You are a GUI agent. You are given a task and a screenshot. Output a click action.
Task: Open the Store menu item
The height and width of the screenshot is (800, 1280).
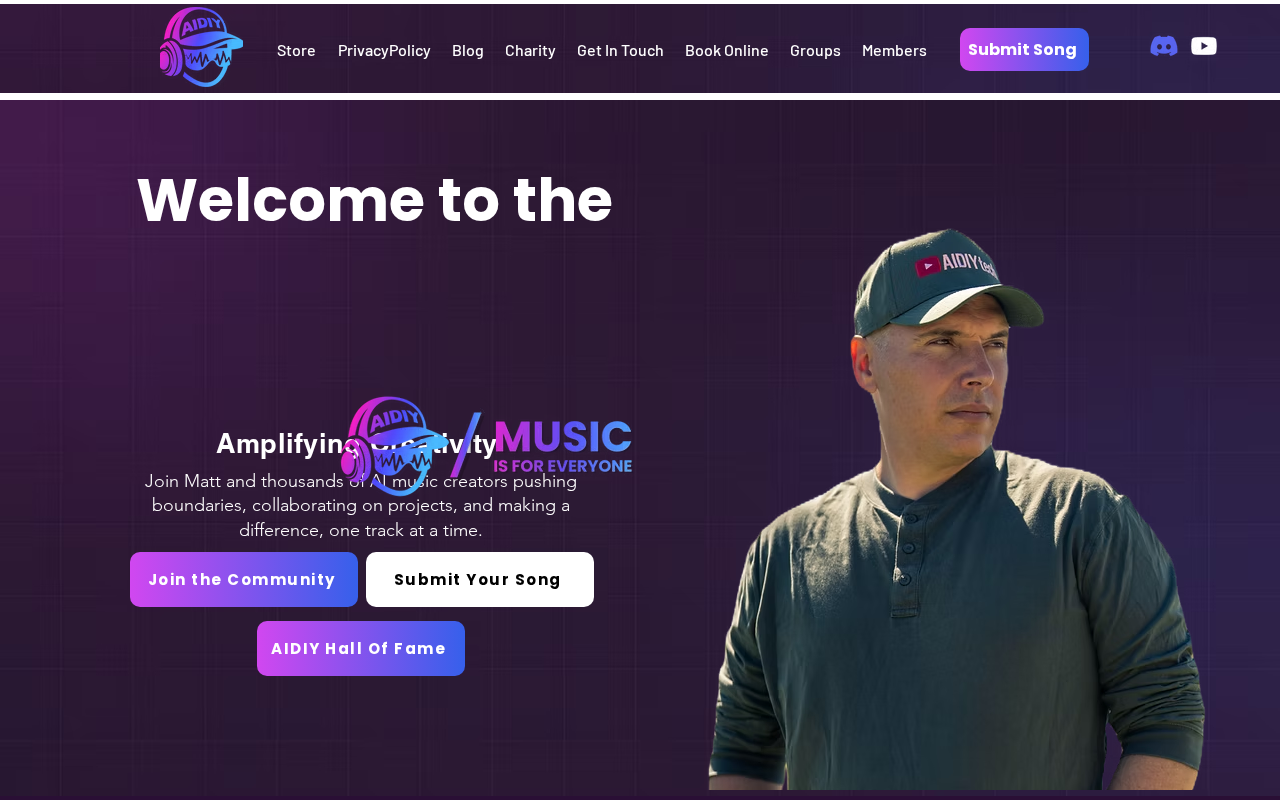pyautogui.click(x=296, y=50)
